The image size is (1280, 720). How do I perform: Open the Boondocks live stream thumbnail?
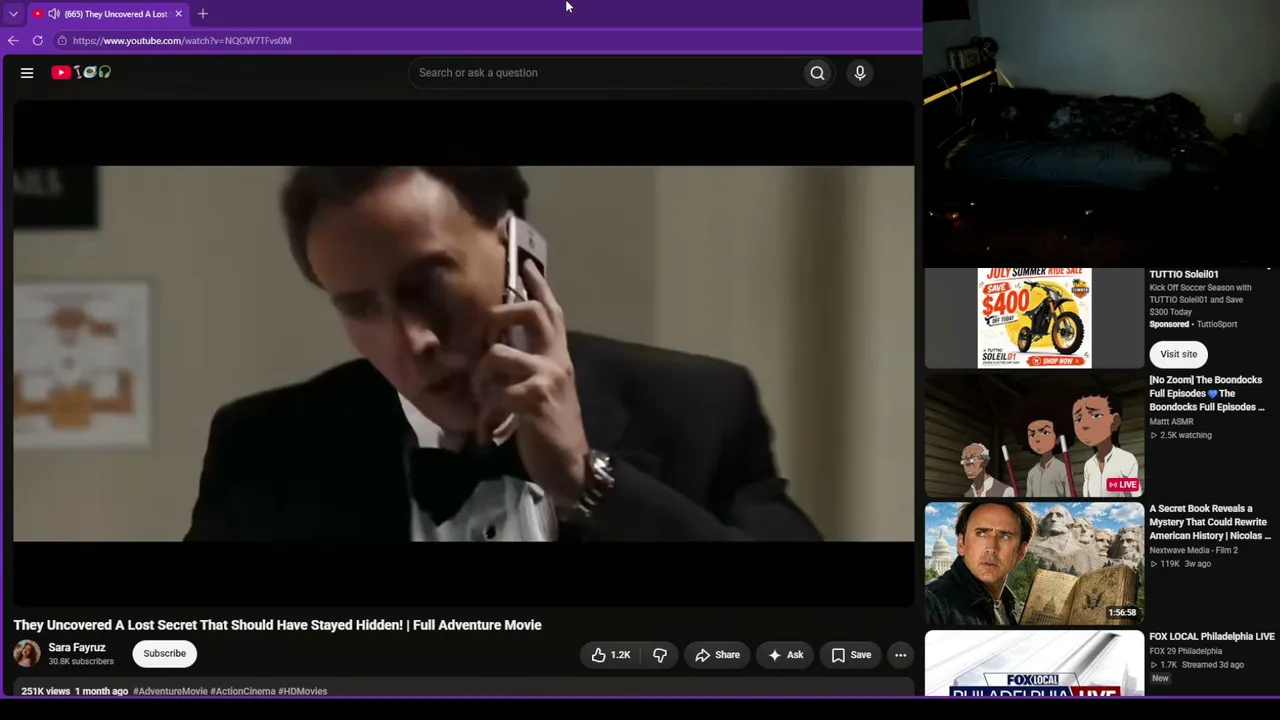pyautogui.click(x=1034, y=436)
